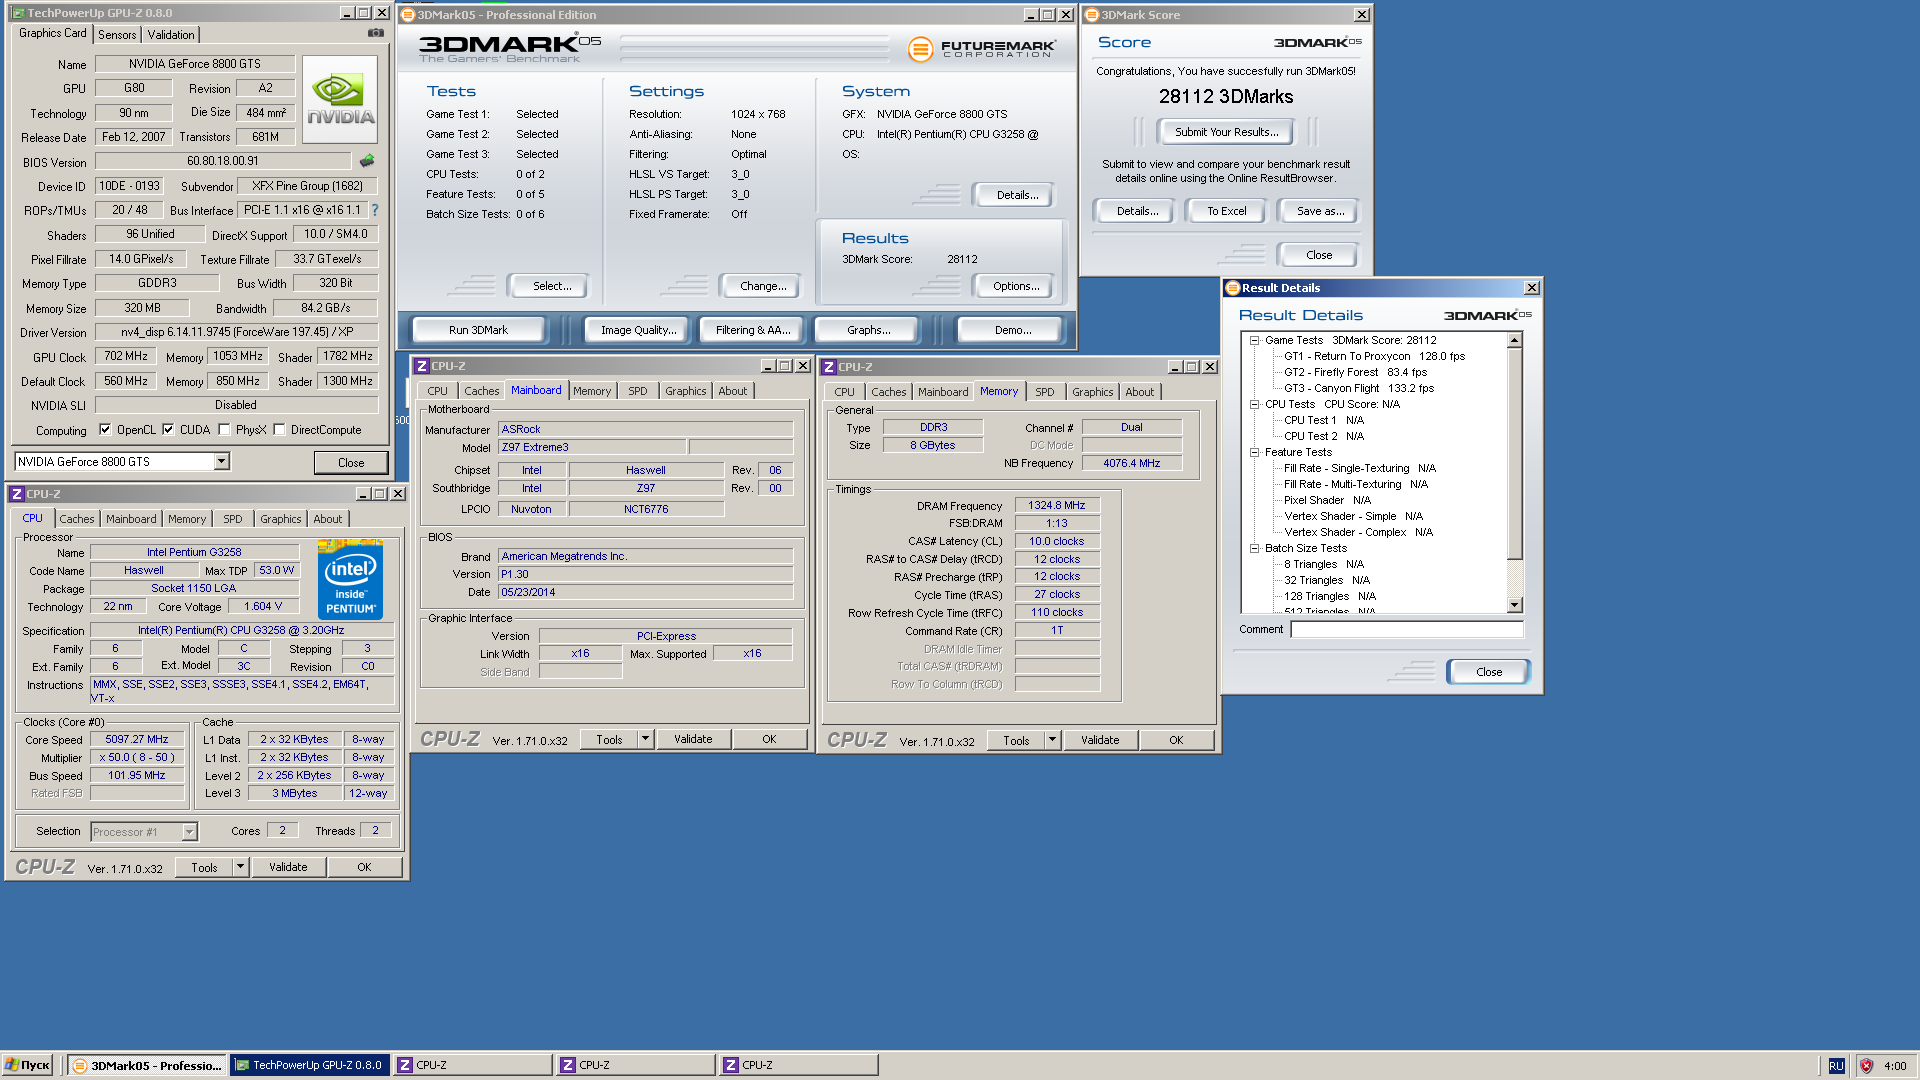The height and width of the screenshot is (1080, 1920).
Task: Open Tools dropdown arrow in CPU-Z Mainboard window
Action: point(645,739)
